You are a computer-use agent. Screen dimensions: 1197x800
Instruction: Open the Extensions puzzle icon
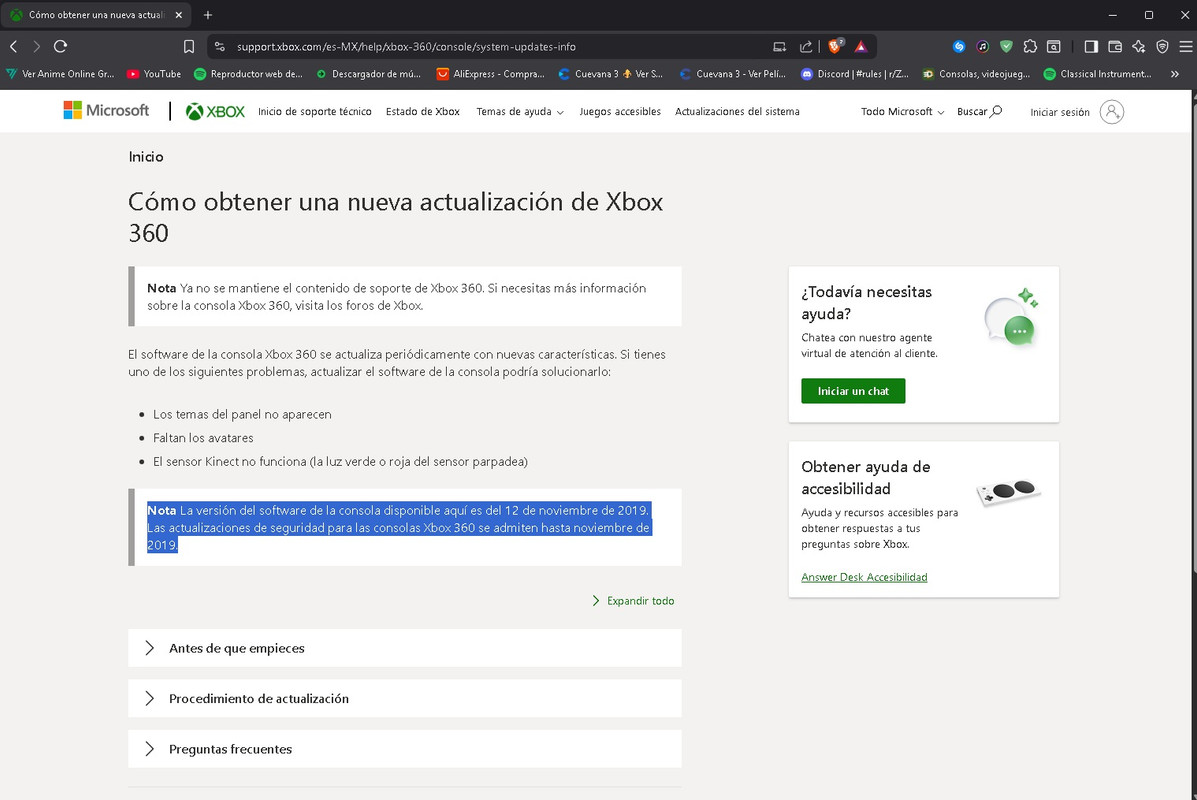[x=1030, y=47]
